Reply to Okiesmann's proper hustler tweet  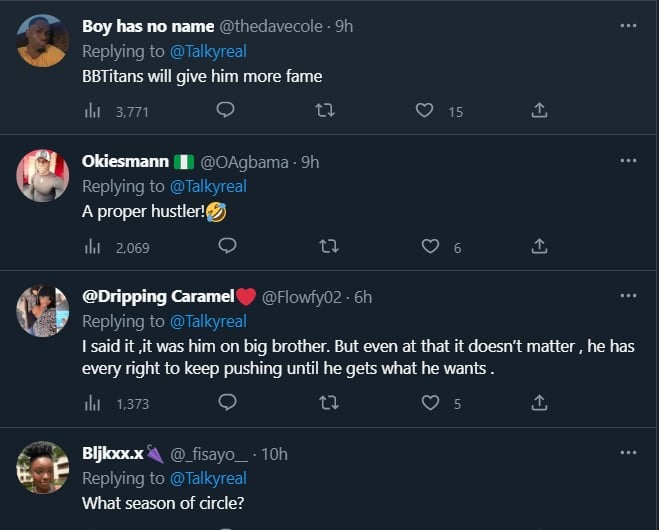click(x=227, y=246)
